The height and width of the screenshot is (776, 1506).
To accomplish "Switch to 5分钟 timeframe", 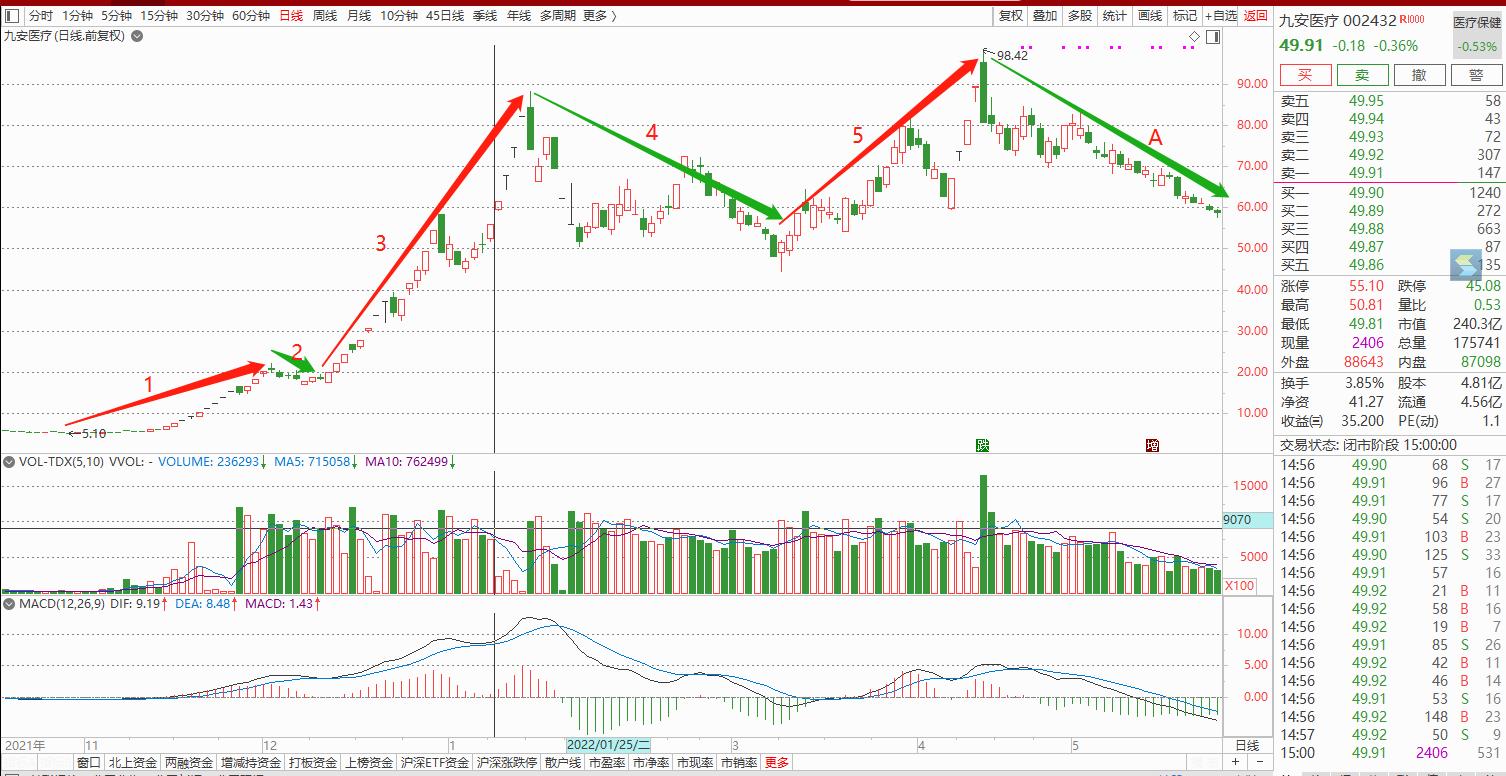I will tap(116, 15).
